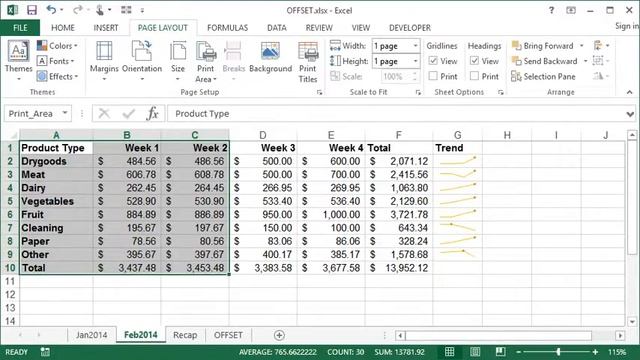Viewport: 640px width, 360px height.
Task: Click the Insert Function fx icon
Action: (153, 113)
